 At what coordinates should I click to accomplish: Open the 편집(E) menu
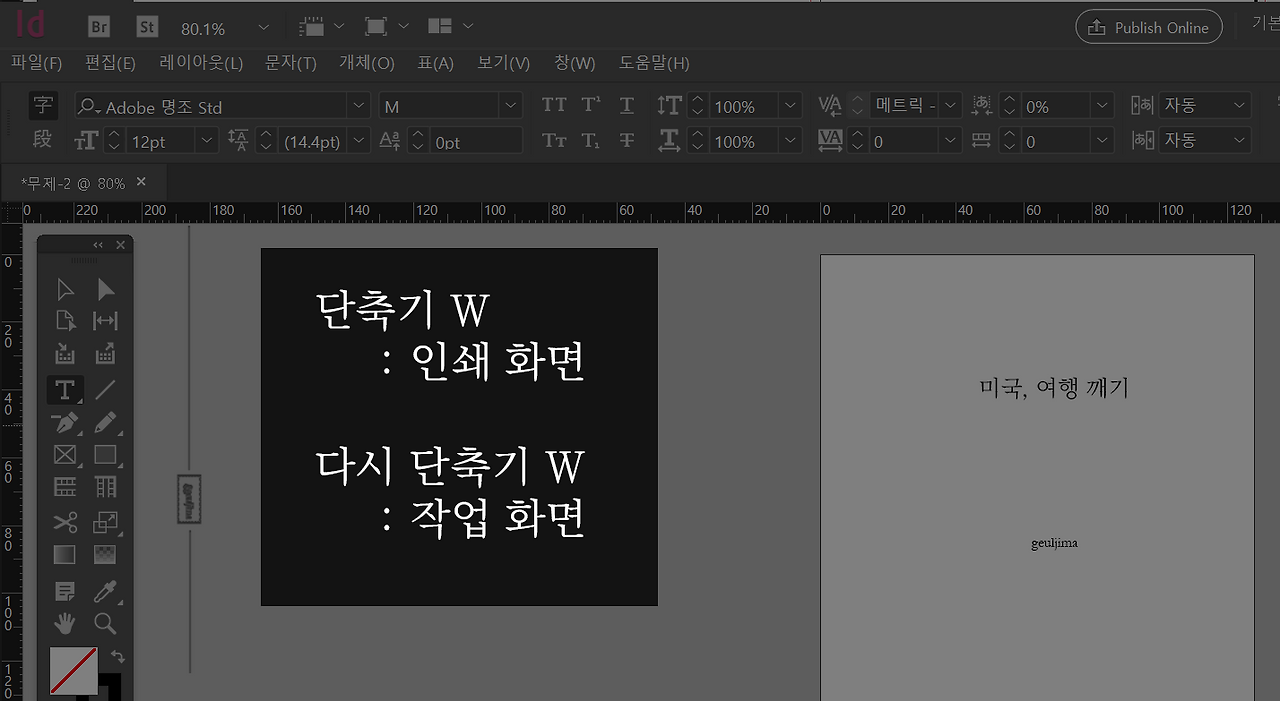tap(110, 63)
